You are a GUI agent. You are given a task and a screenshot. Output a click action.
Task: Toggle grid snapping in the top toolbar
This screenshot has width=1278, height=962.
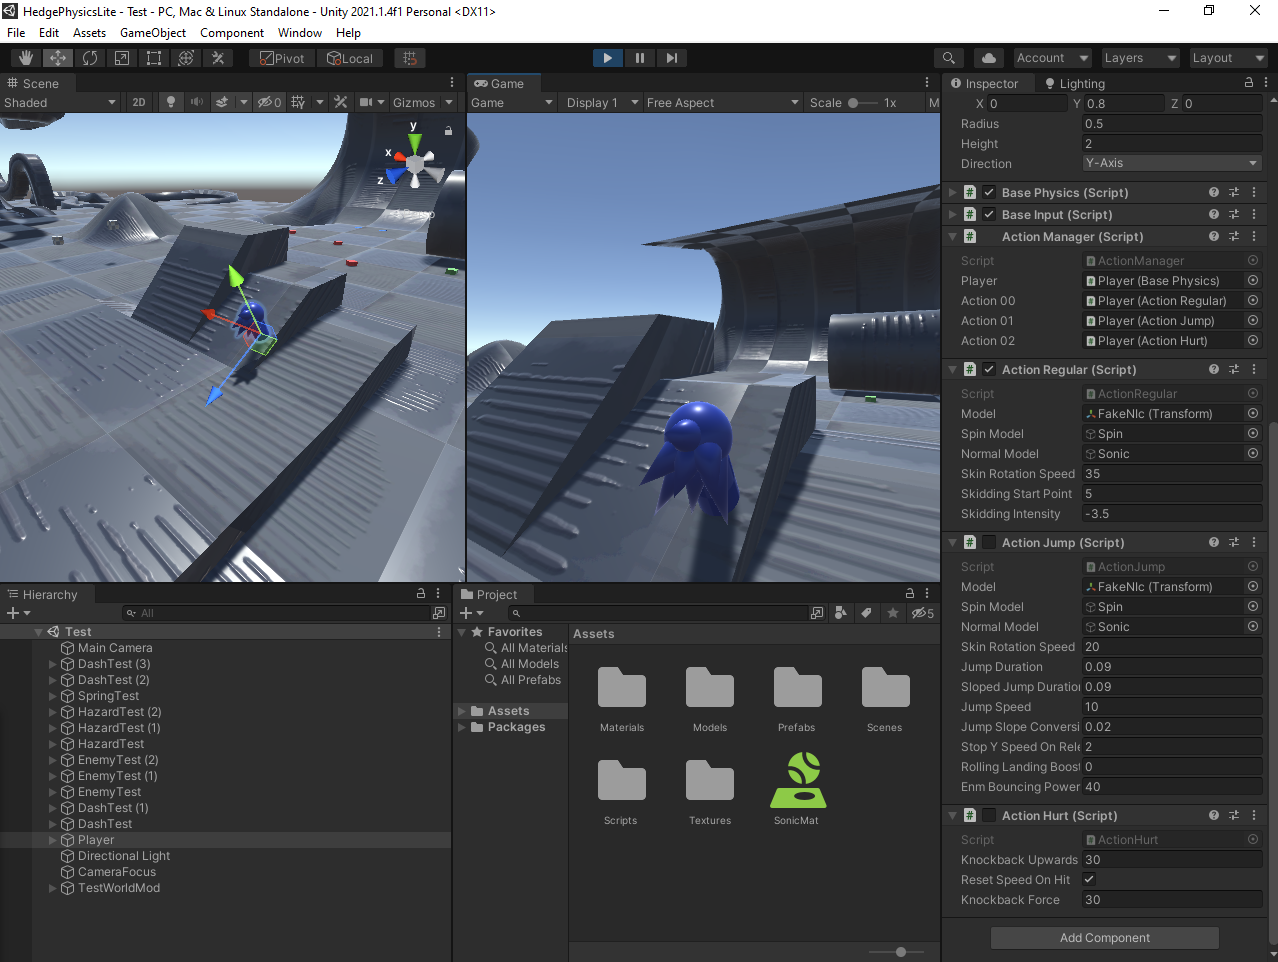(410, 58)
